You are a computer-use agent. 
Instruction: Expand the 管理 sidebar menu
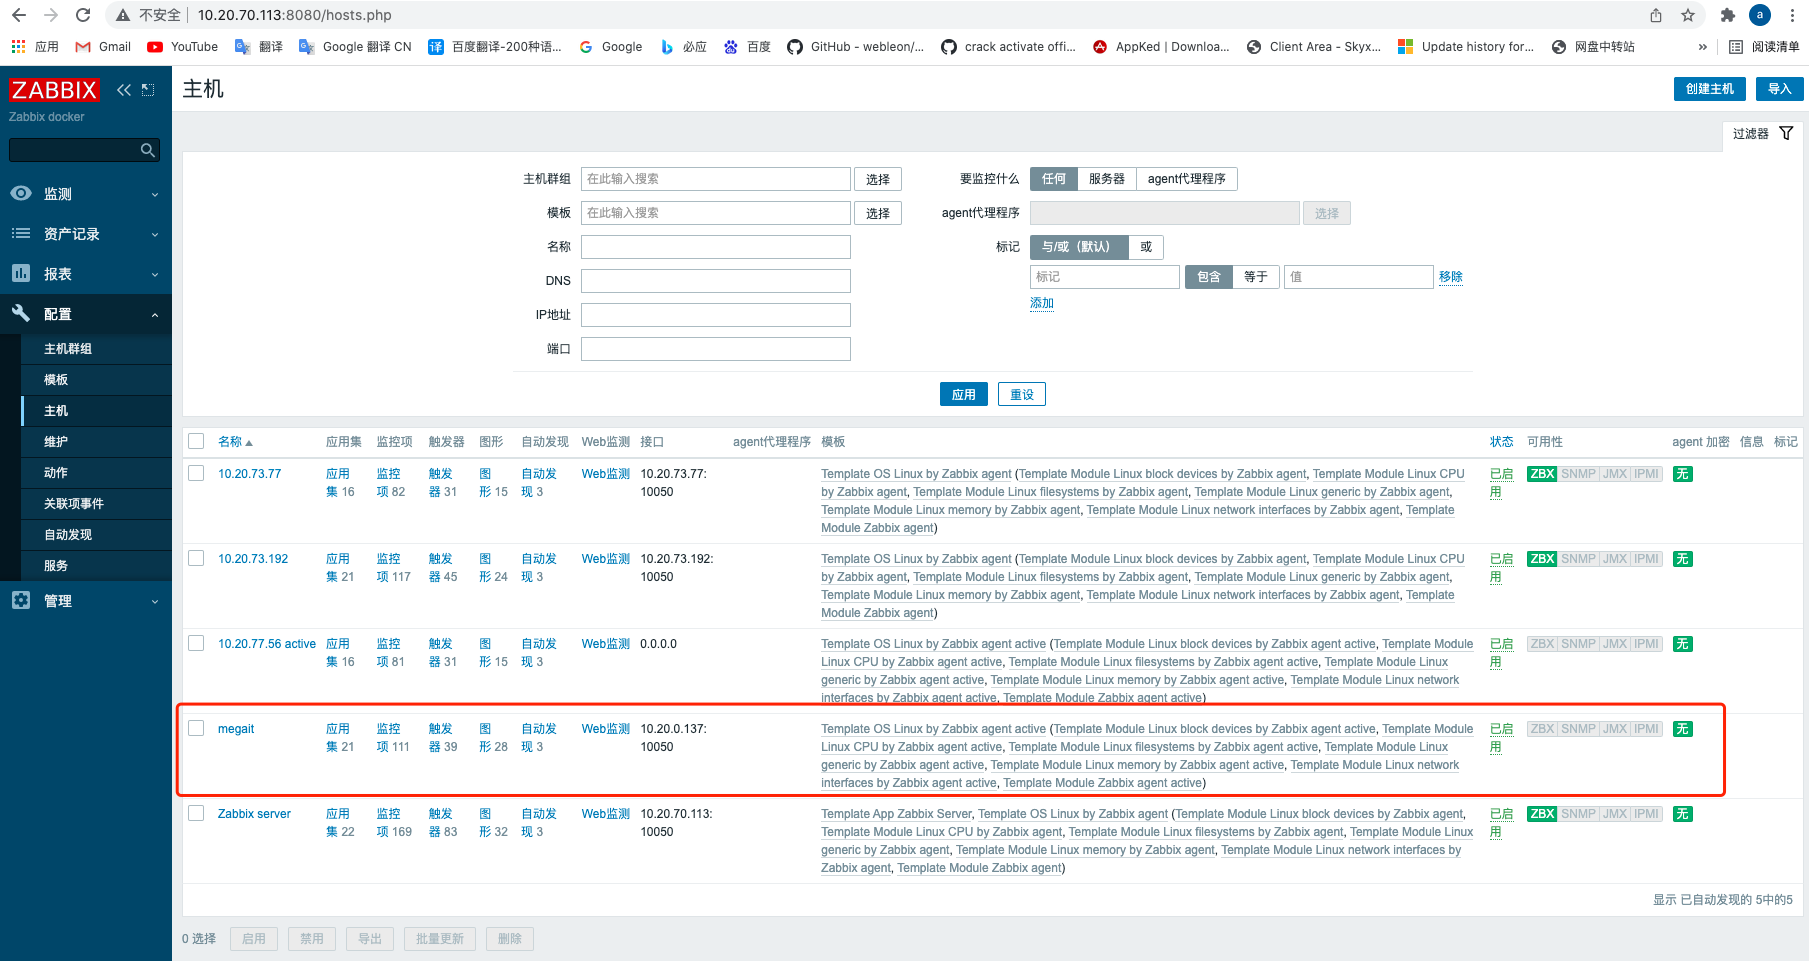tap(86, 601)
